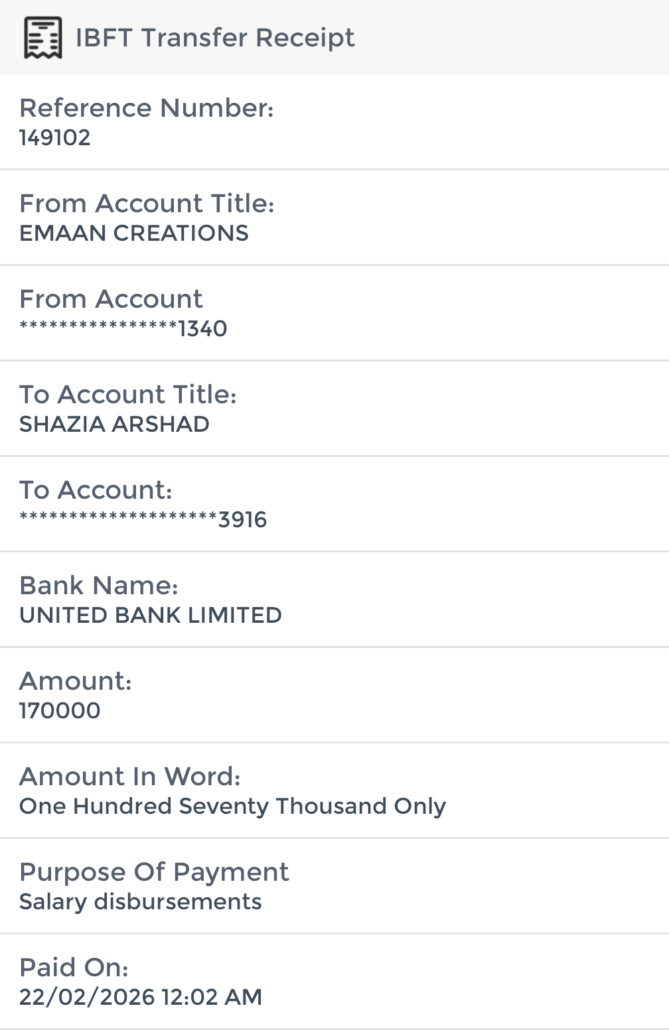Select the UNITED BANK LIMITED text
Screen dimensions: 669x1030
tap(150, 615)
